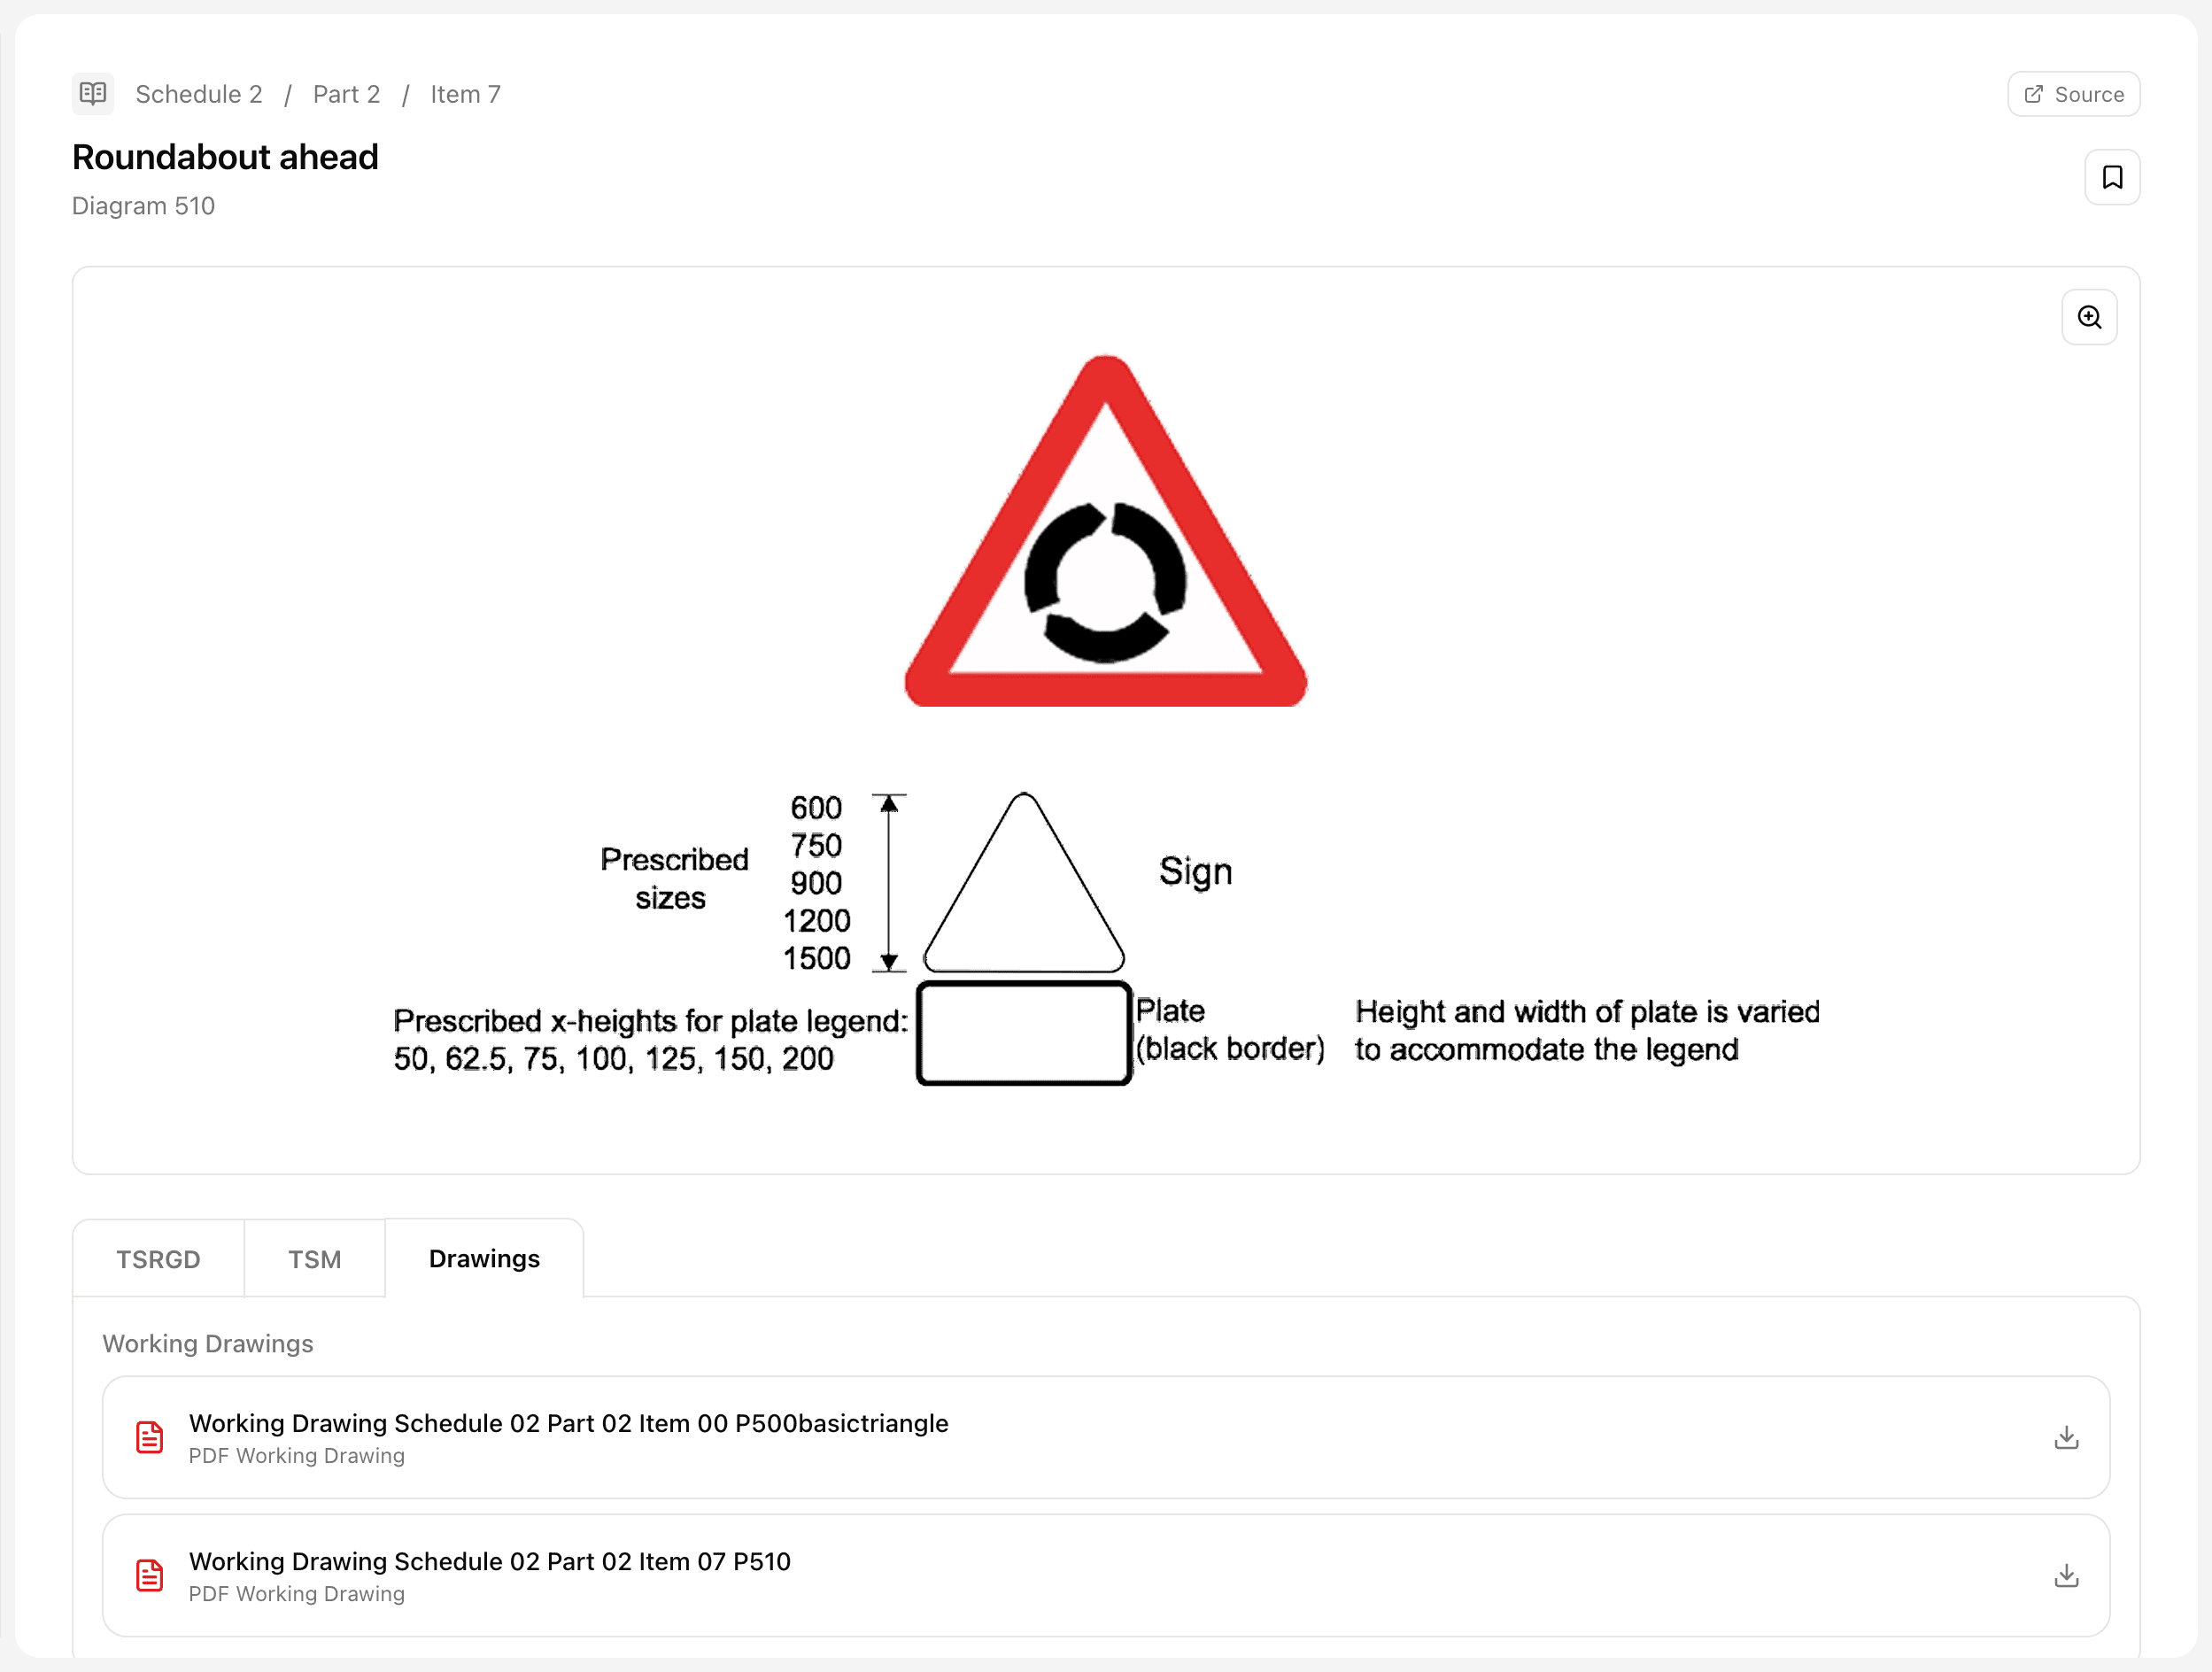Open Working Drawing Schedule 02 Part 02 Item 07 P510

[489, 1561]
